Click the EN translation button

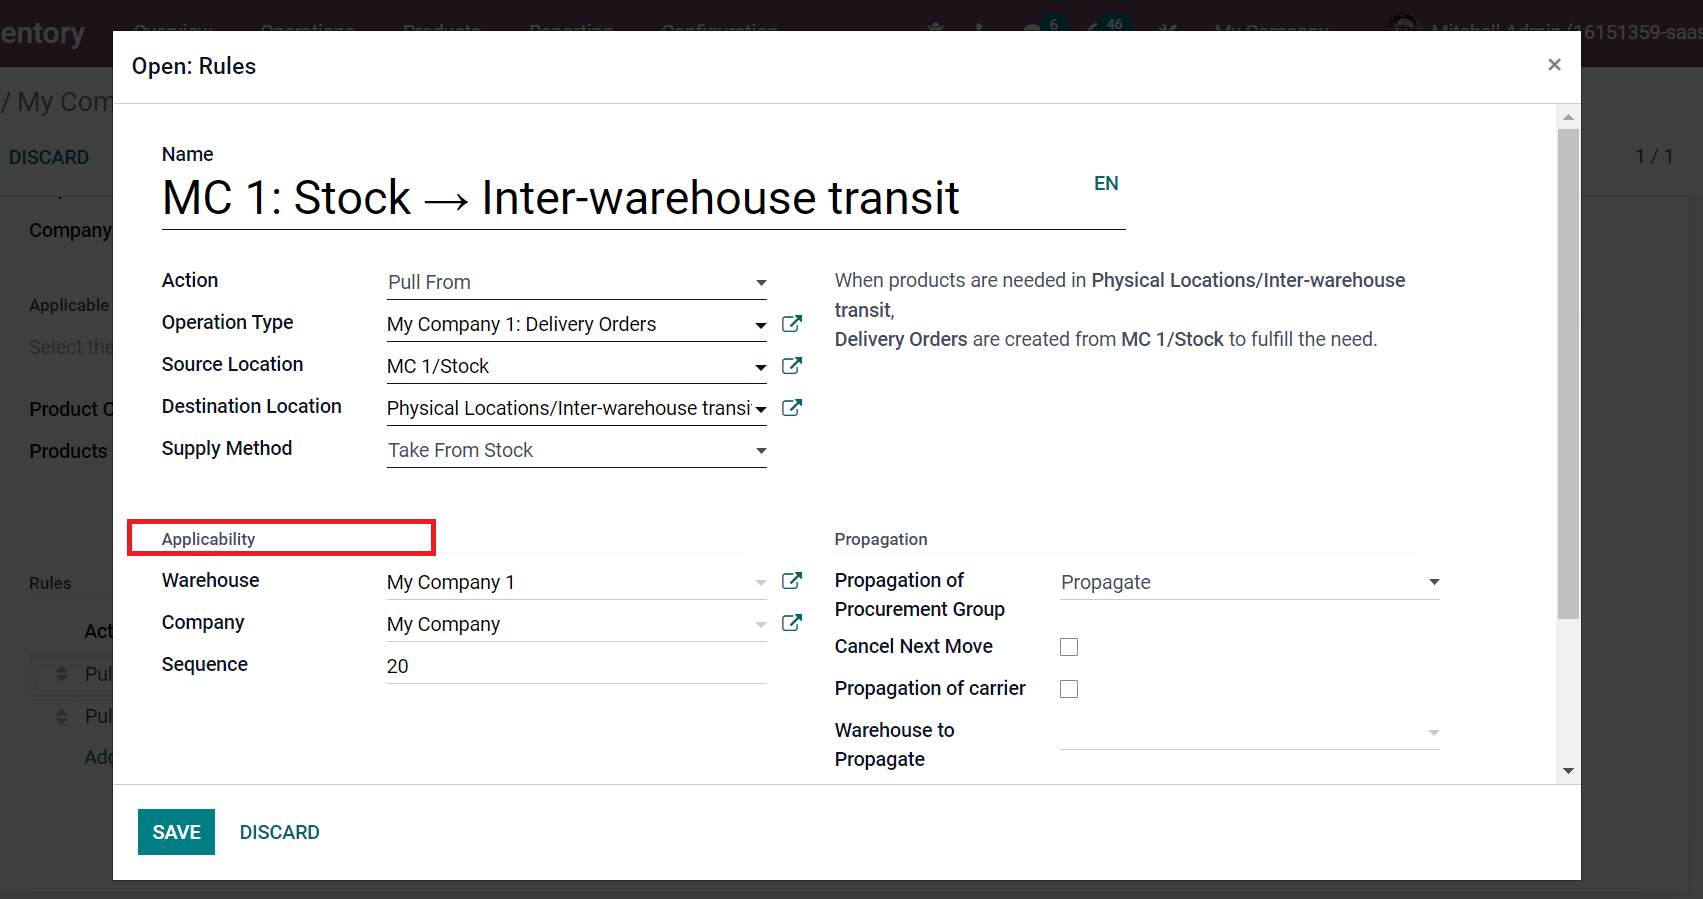(1106, 183)
